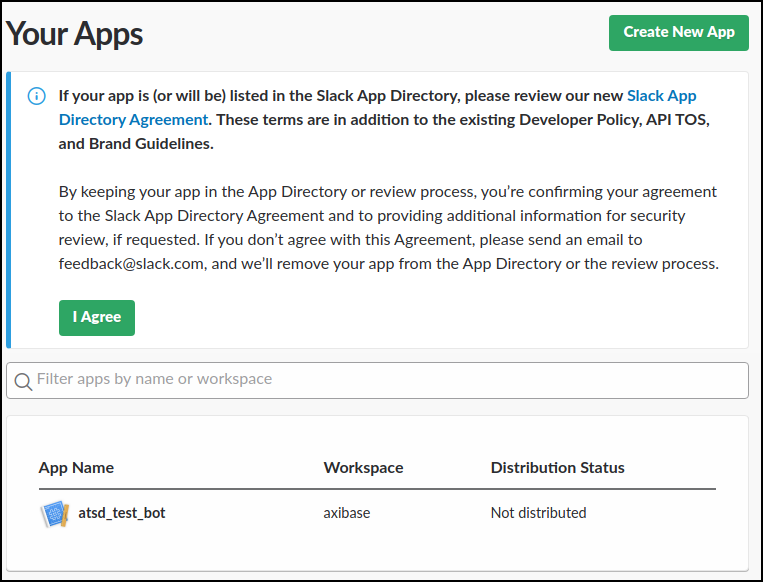Image resolution: width=763 pixels, height=582 pixels.
Task: Select the Not distributed status cell
Action: click(538, 513)
